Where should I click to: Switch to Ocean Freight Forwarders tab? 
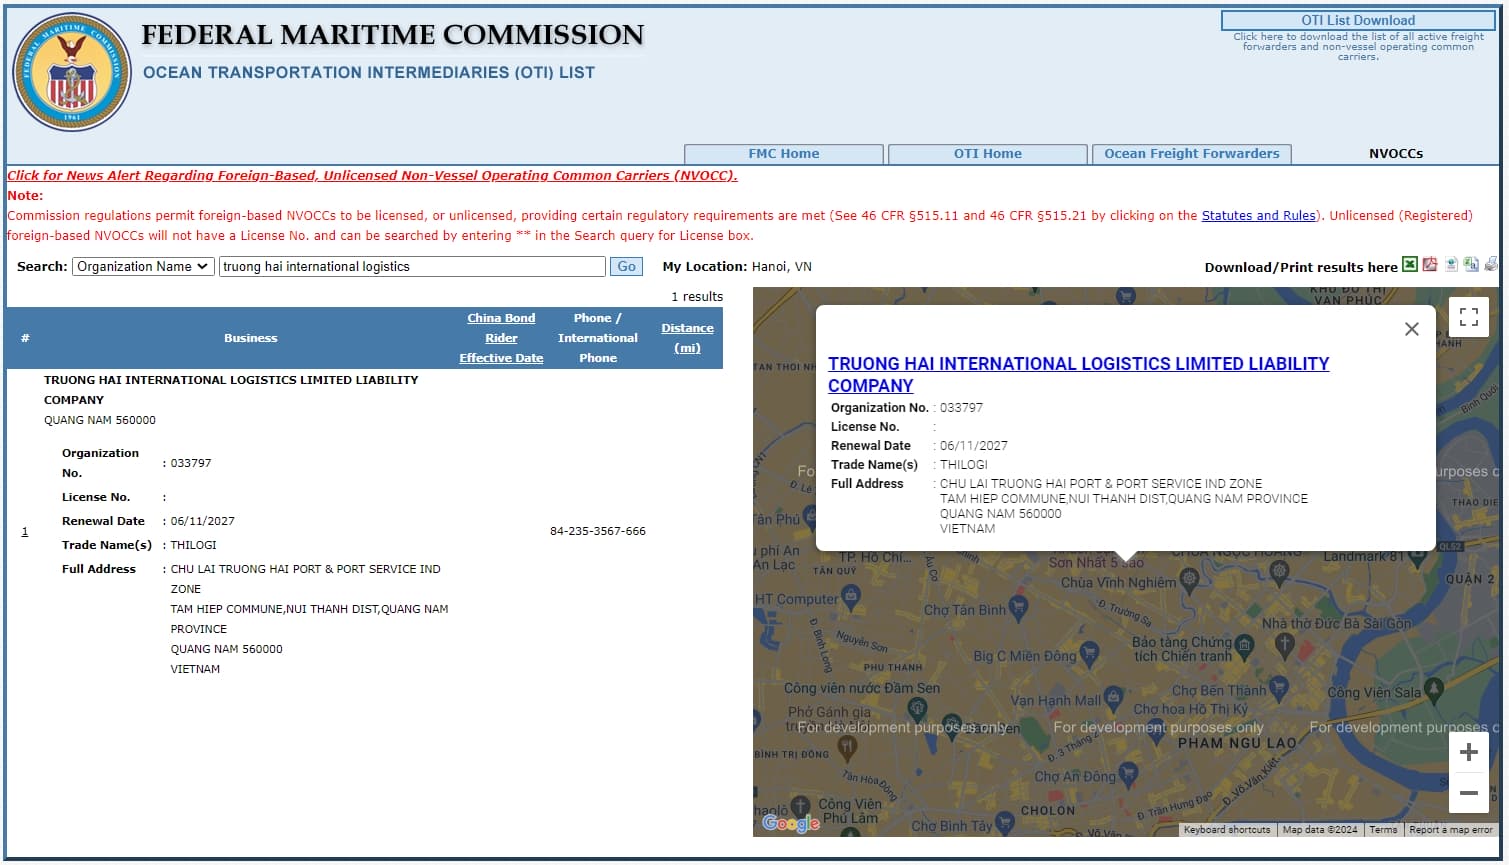1191,154
